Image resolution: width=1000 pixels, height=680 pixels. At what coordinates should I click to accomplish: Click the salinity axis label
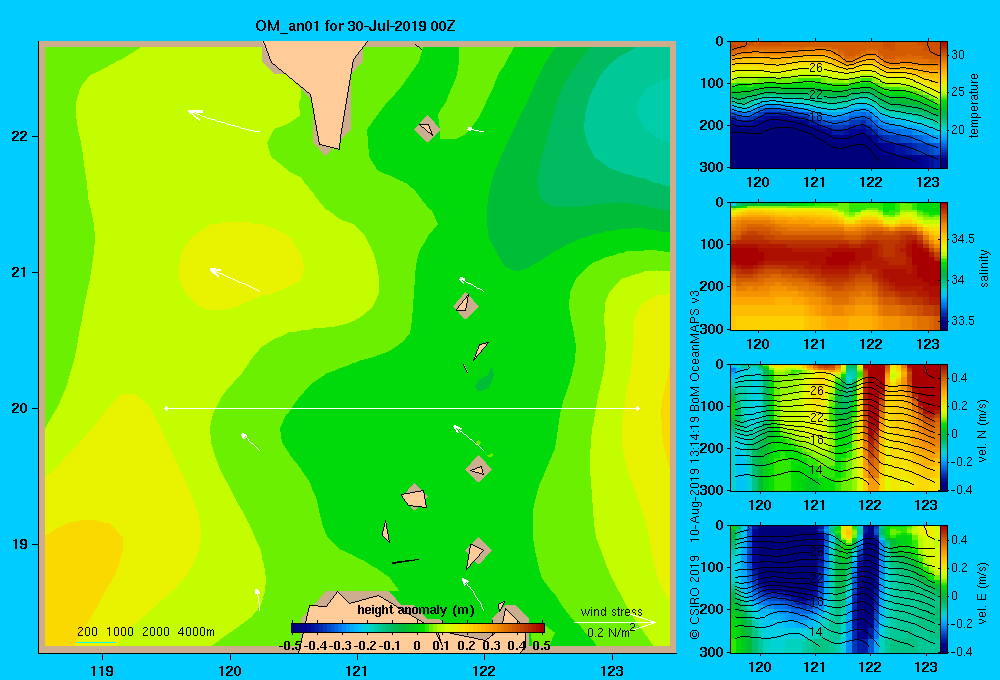(x=983, y=268)
